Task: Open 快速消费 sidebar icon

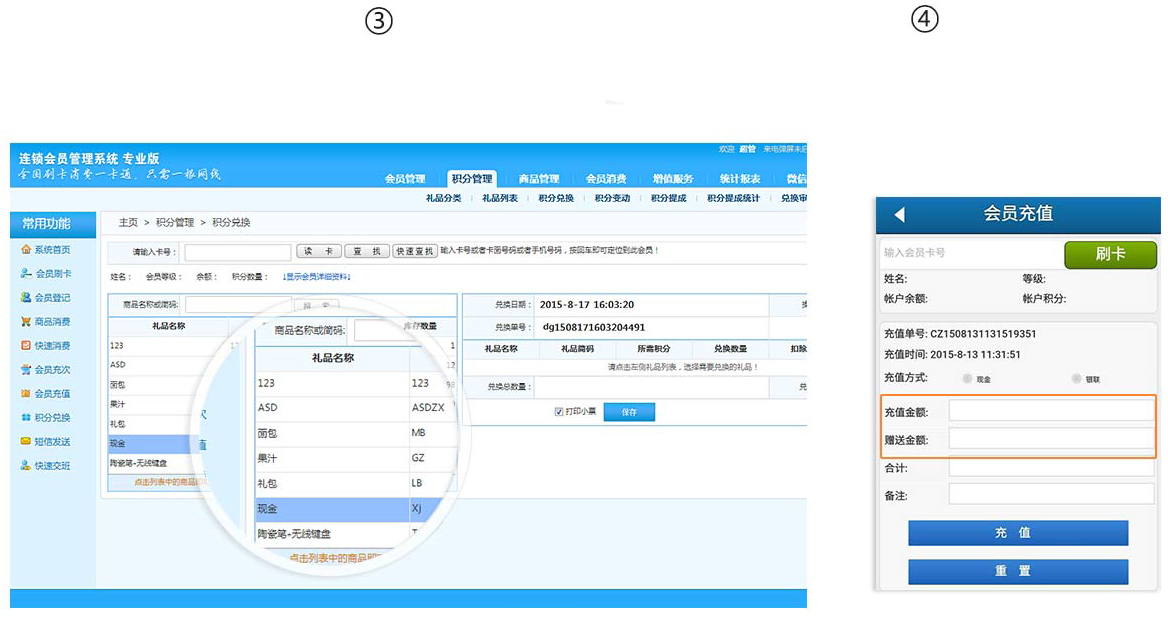Action: 26,345
